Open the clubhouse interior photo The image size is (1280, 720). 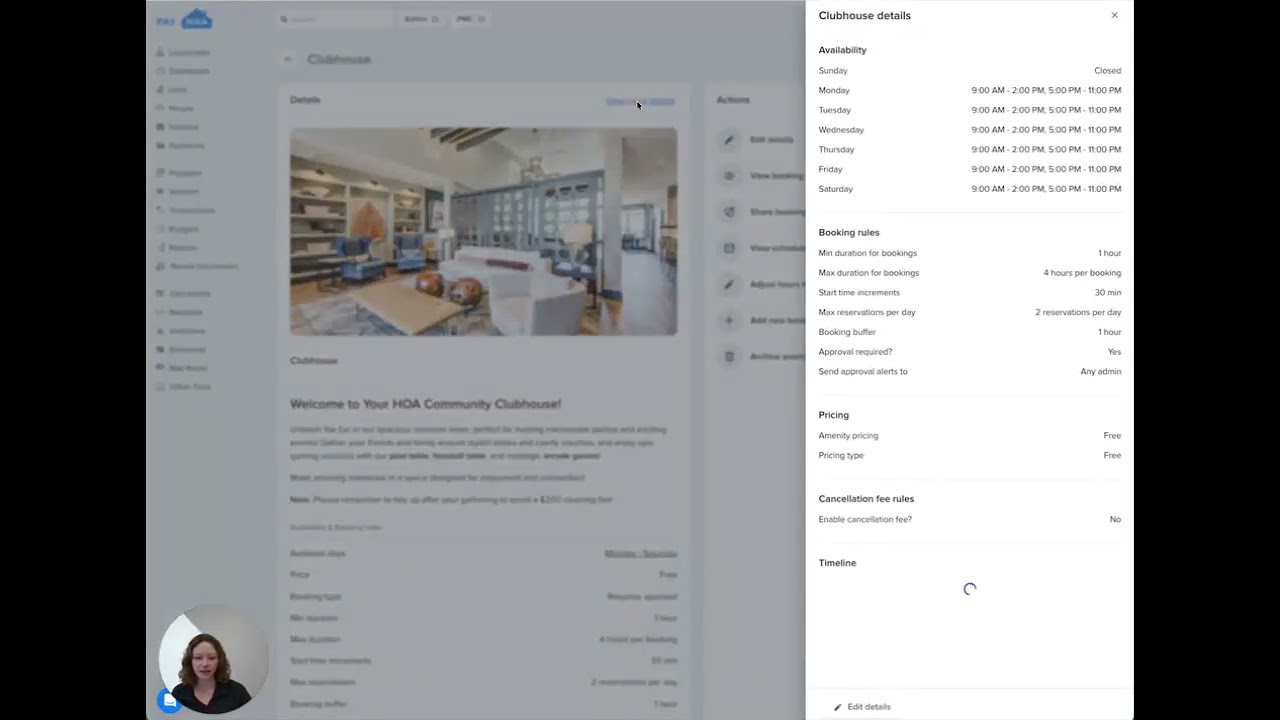(x=483, y=231)
